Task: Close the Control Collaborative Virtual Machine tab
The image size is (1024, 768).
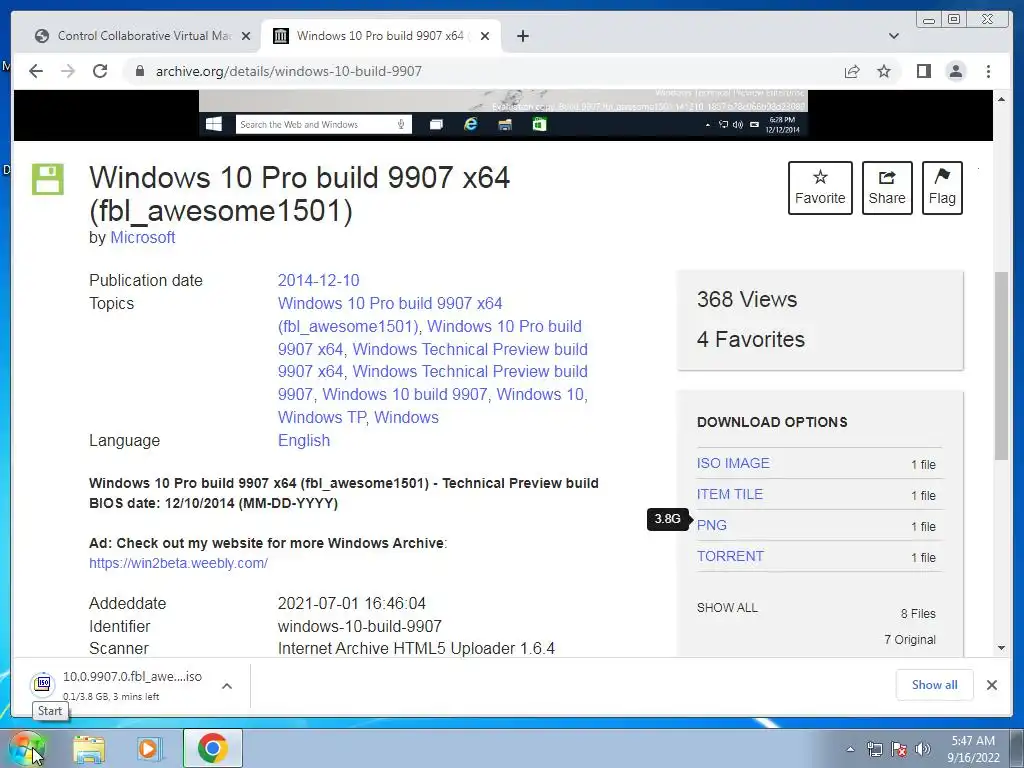Action: (246, 36)
